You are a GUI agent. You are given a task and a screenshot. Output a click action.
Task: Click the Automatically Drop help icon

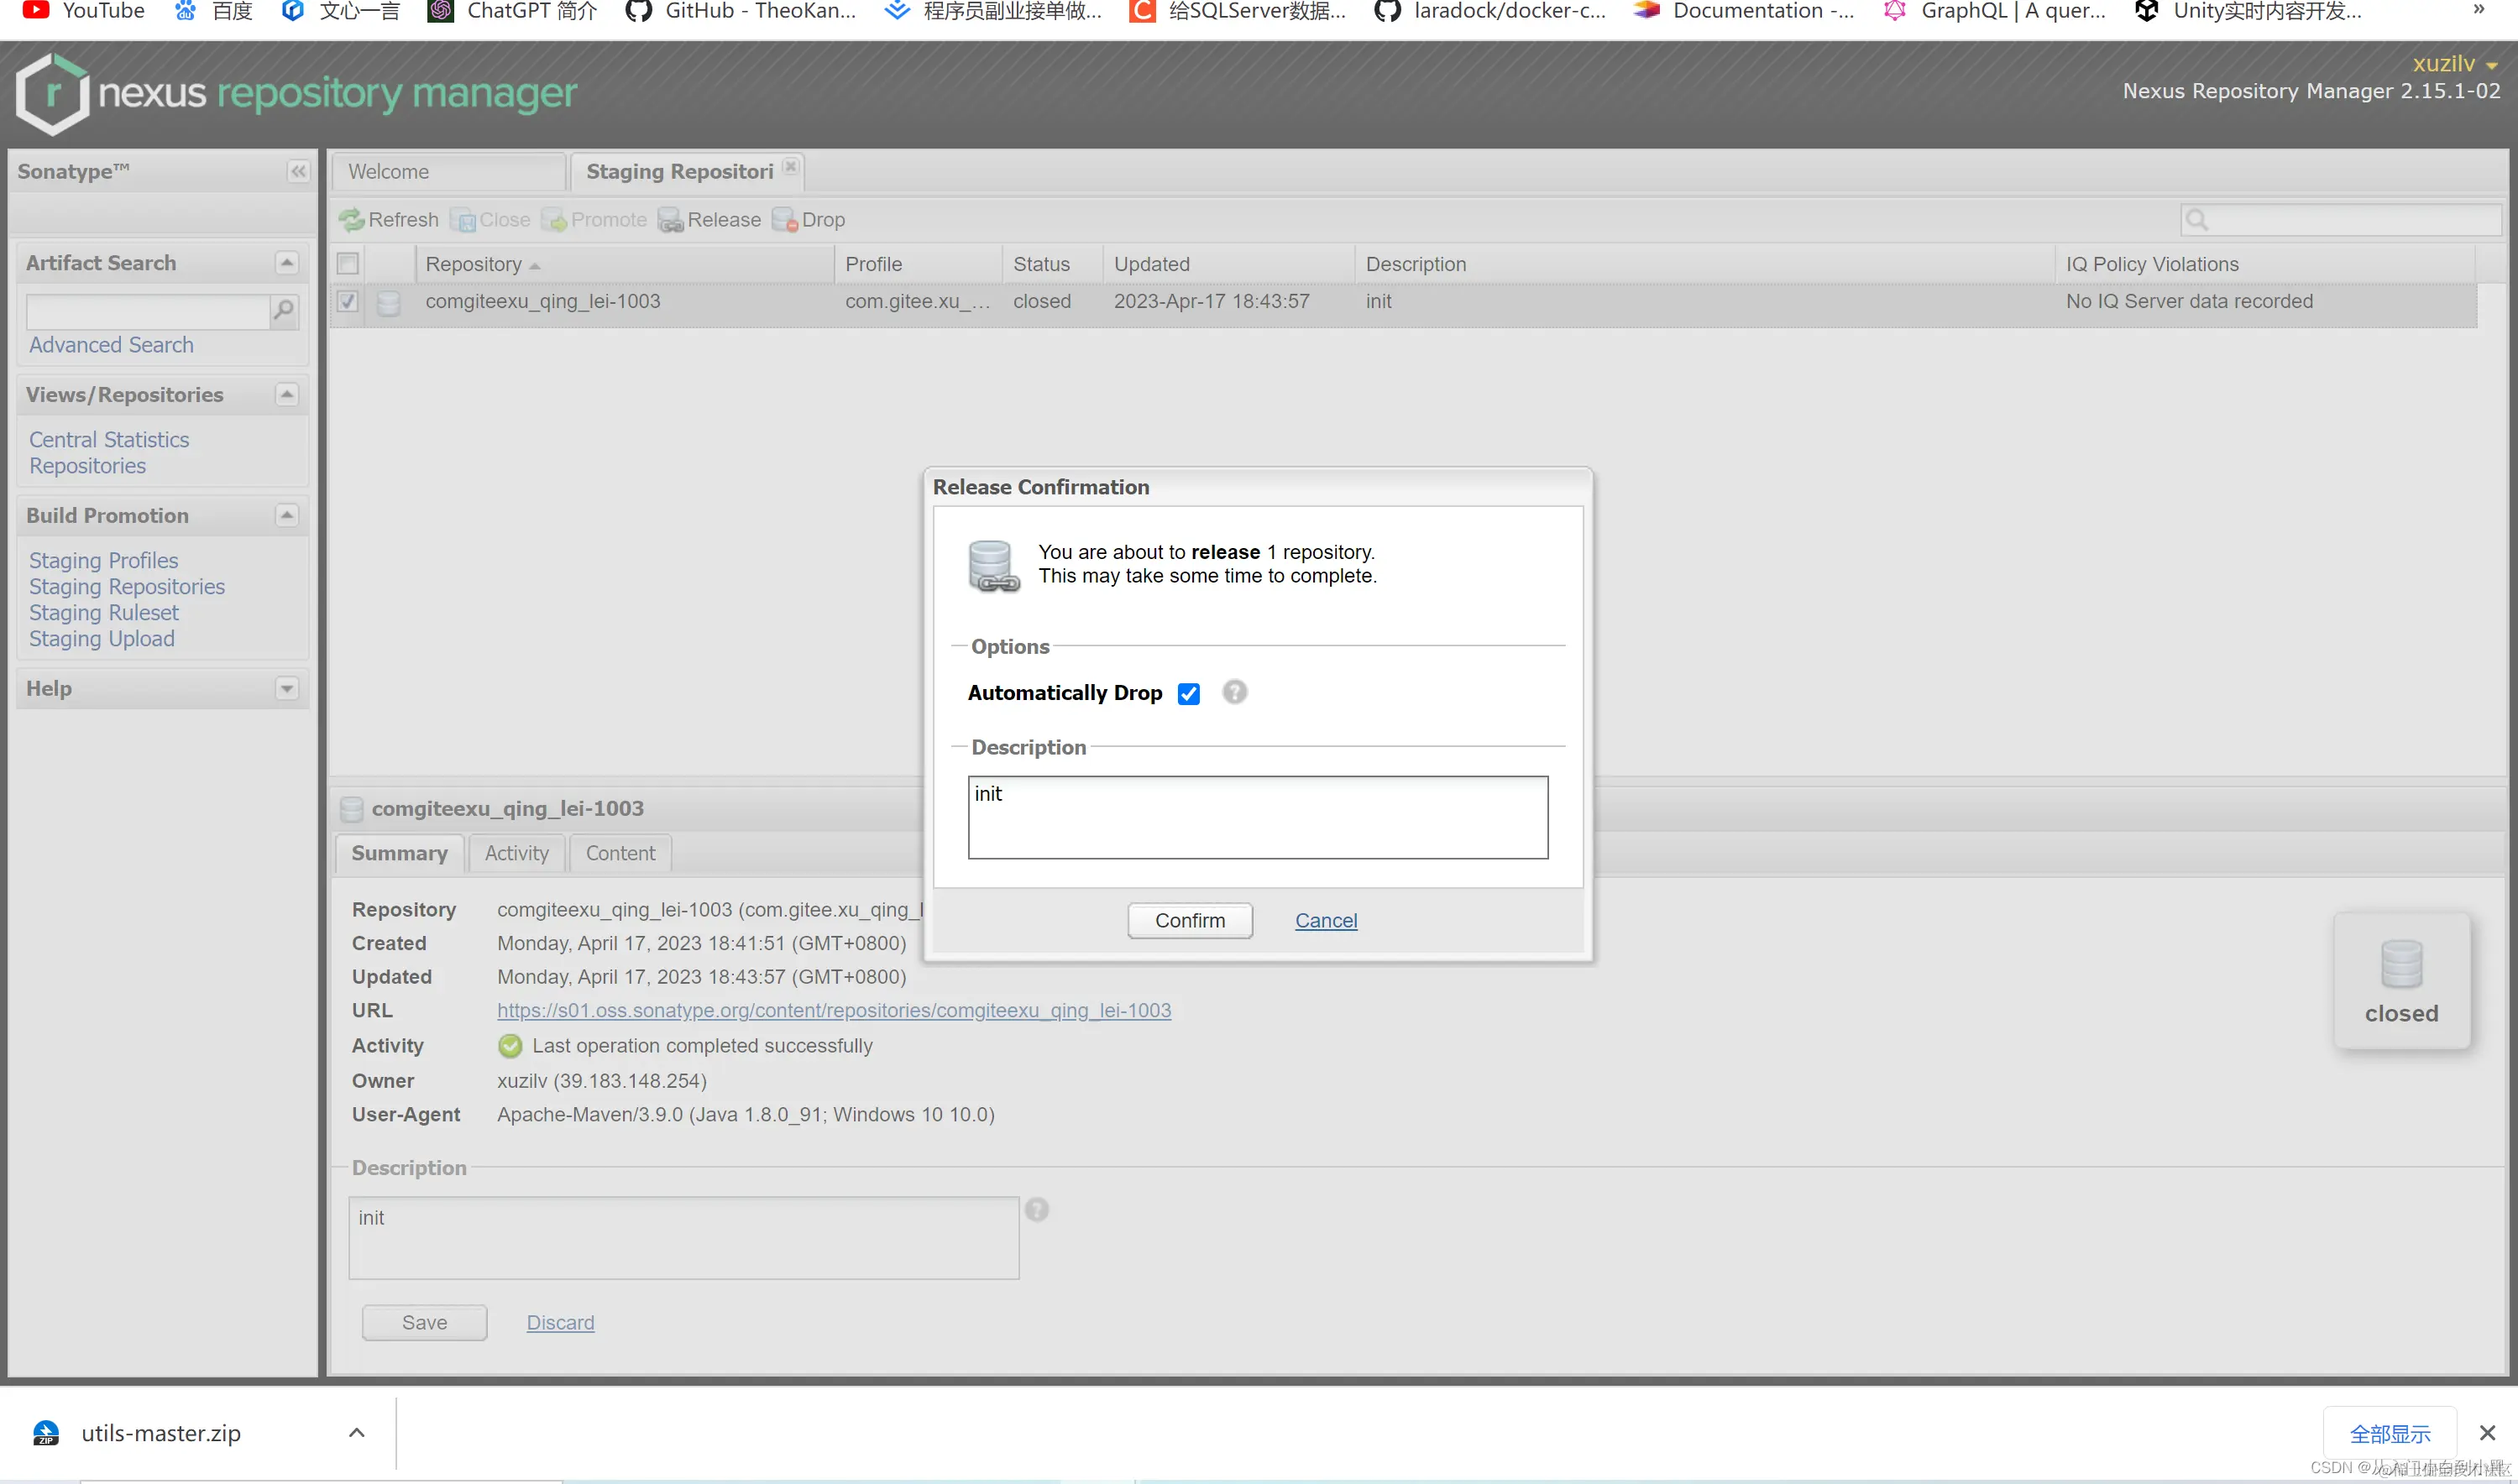[1235, 692]
